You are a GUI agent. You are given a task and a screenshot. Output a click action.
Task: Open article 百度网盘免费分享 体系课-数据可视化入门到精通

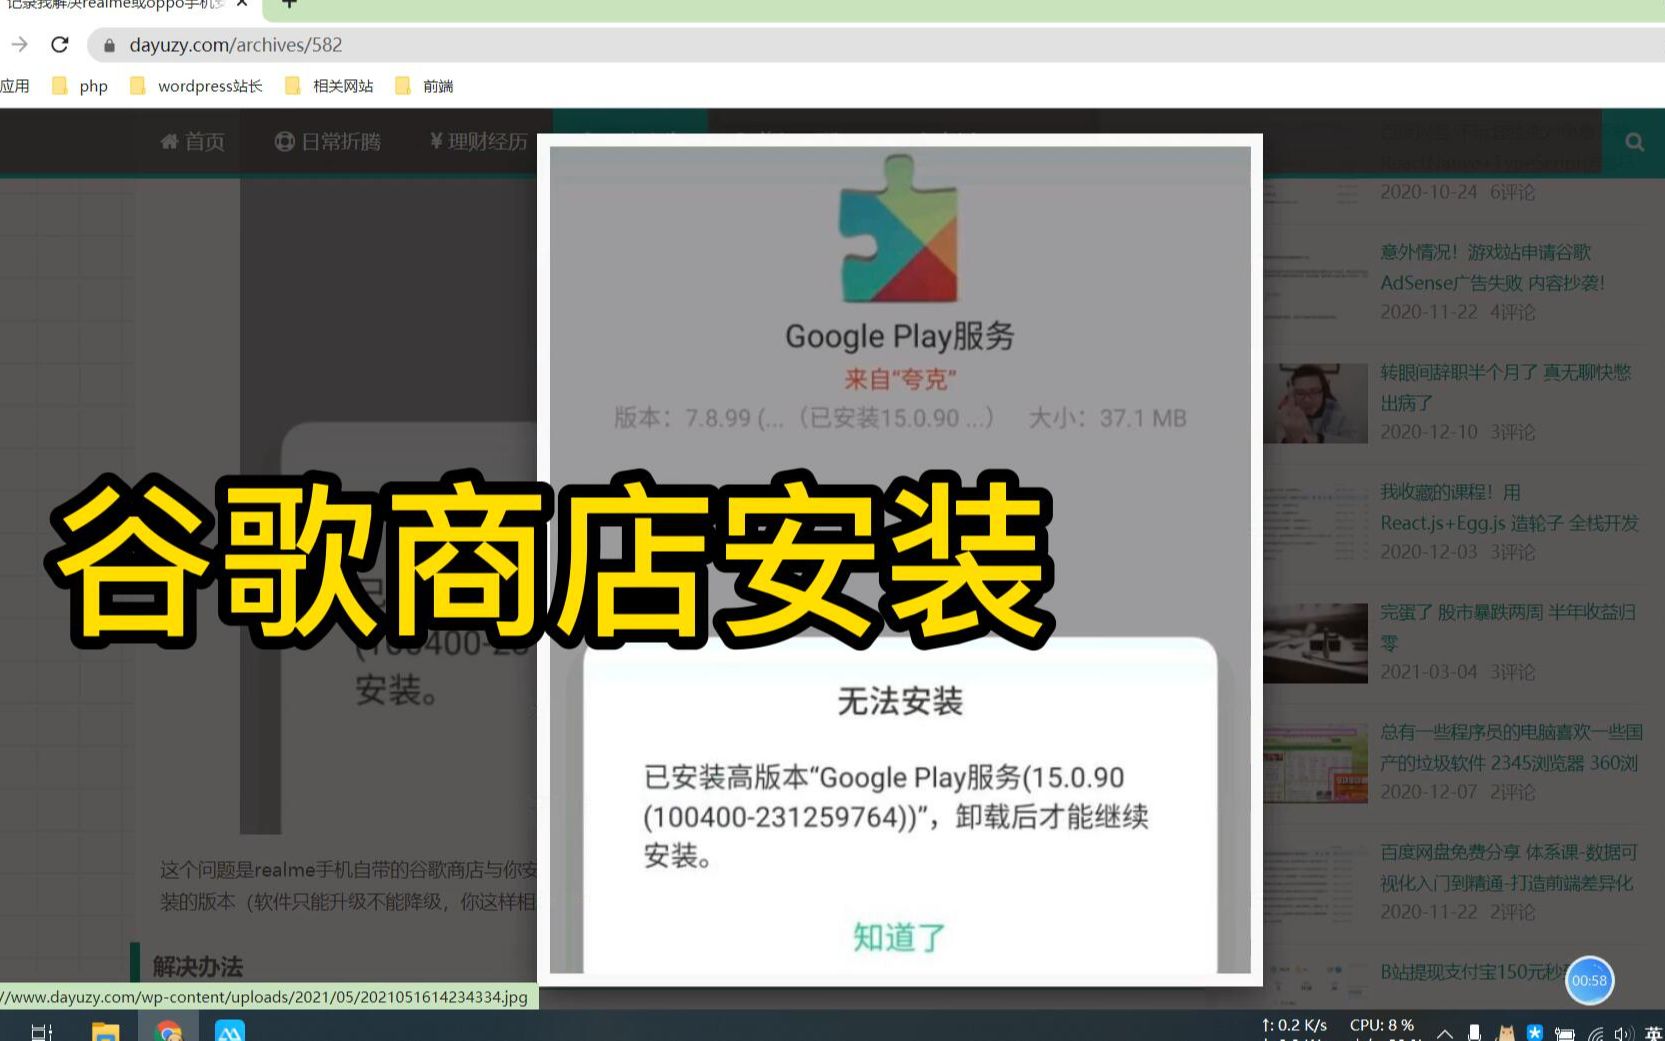point(1509,867)
